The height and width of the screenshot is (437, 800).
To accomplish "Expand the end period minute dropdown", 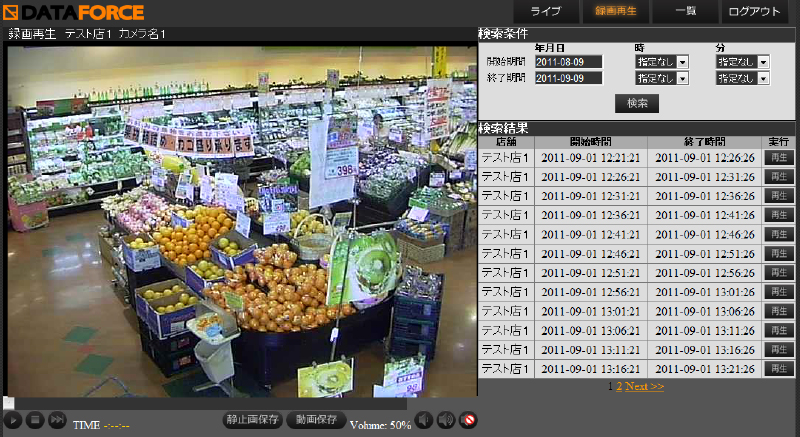I will pos(742,79).
